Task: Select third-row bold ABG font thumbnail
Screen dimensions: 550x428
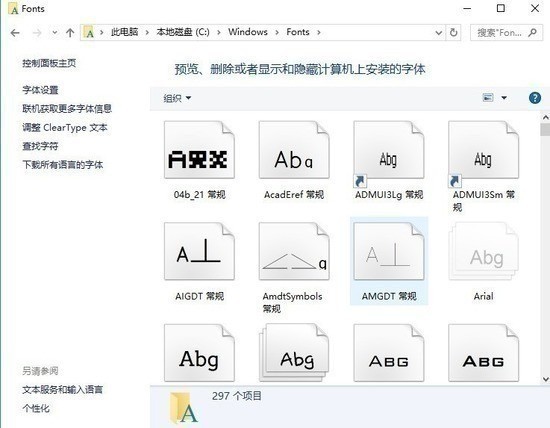Action: (x=483, y=353)
